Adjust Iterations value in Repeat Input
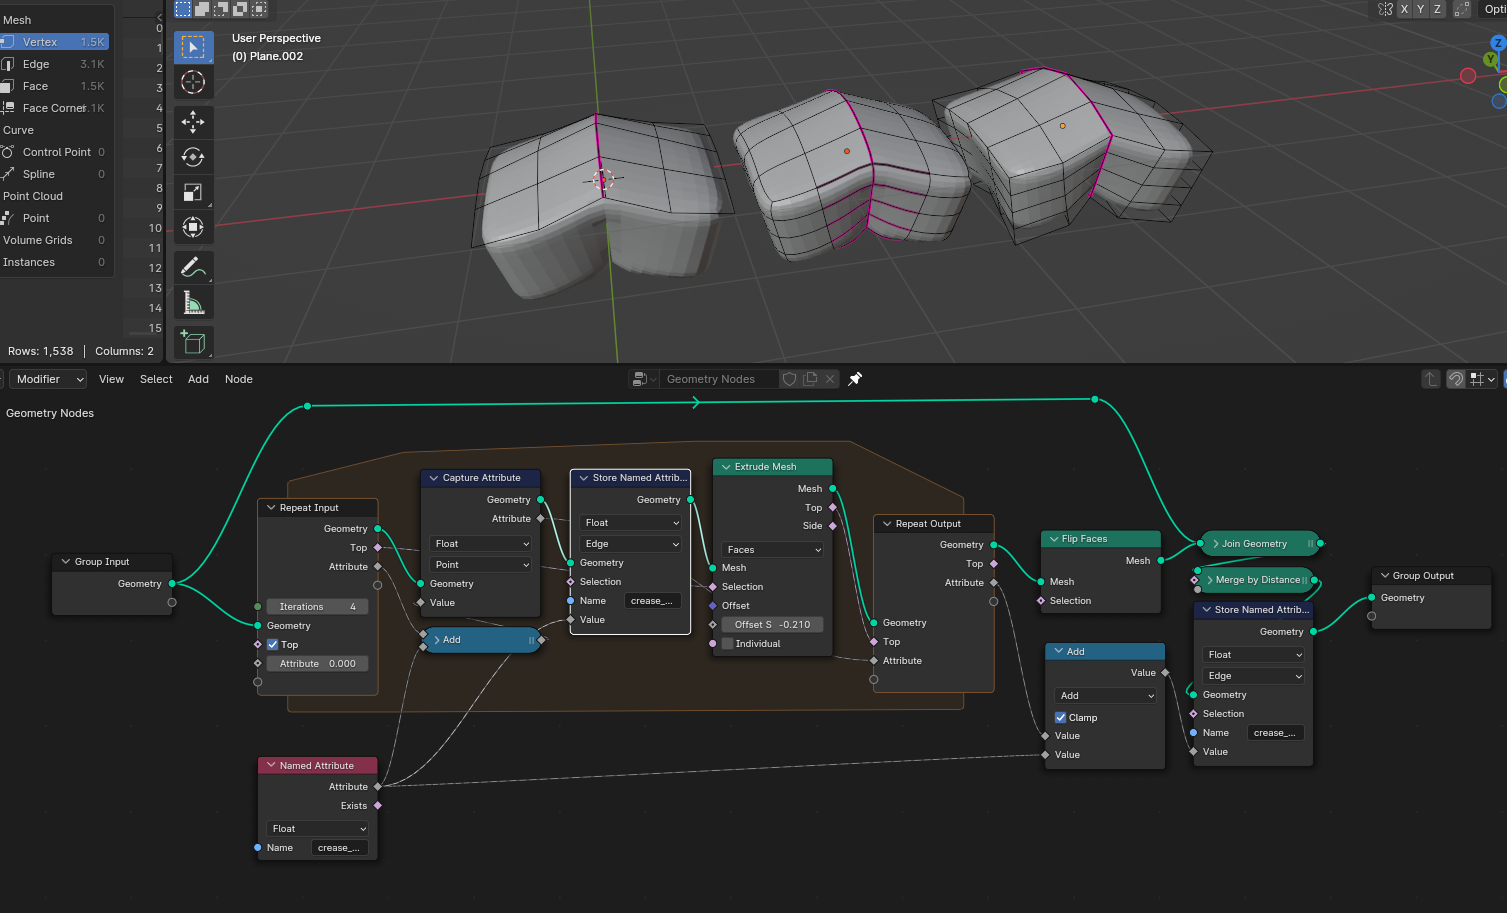Viewport: 1507px width, 913px height. (318, 607)
